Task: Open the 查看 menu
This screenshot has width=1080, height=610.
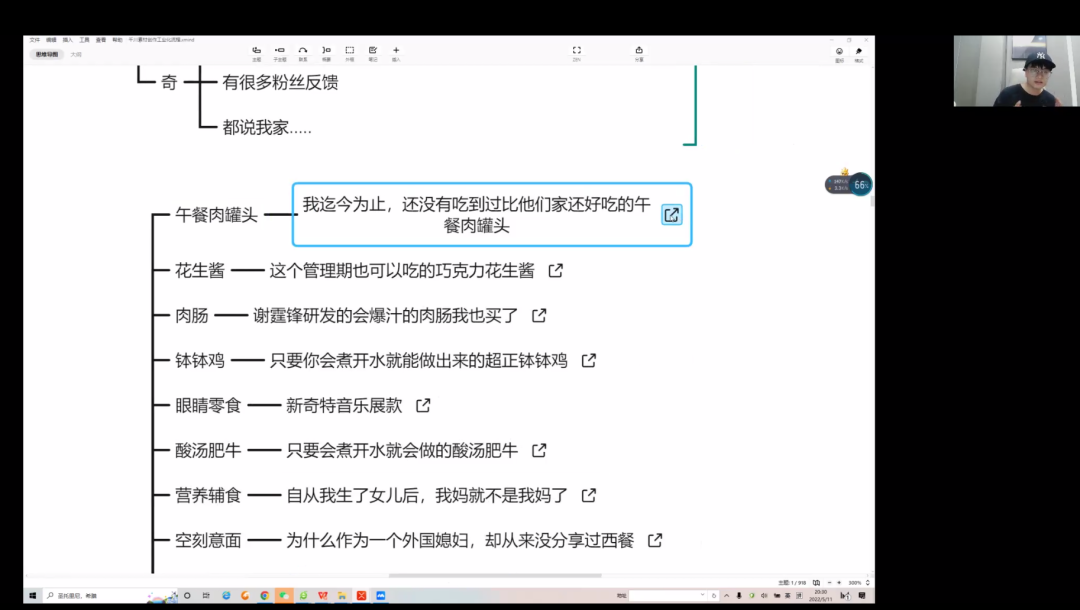Action: (101, 40)
